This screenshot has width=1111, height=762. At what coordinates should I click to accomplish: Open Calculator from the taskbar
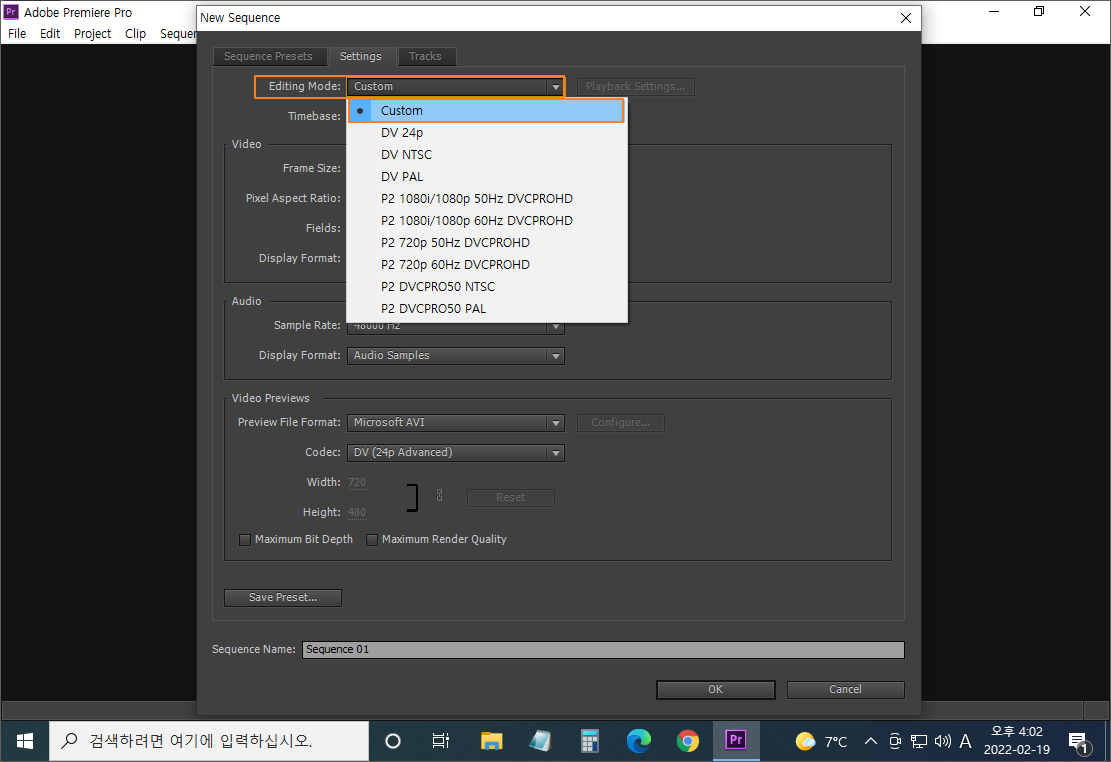[x=590, y=741]
